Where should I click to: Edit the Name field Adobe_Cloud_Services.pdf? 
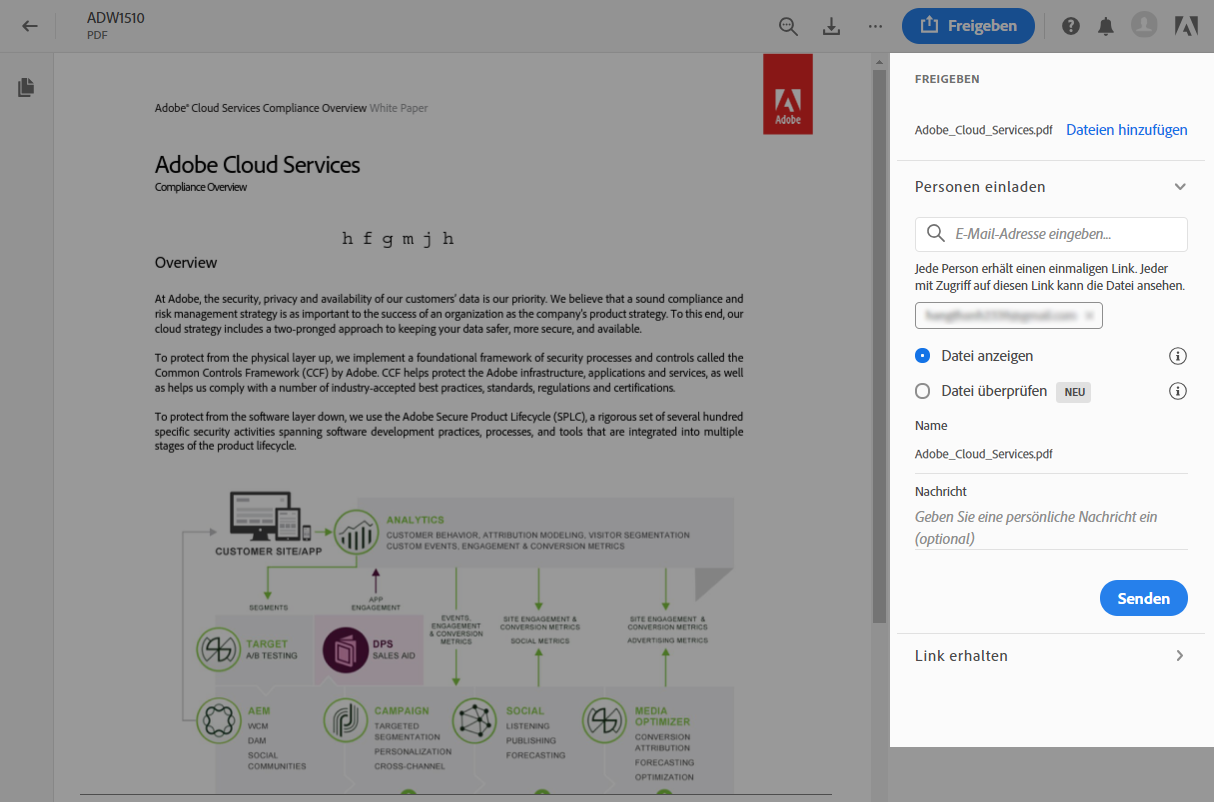tap(1051, 454)
